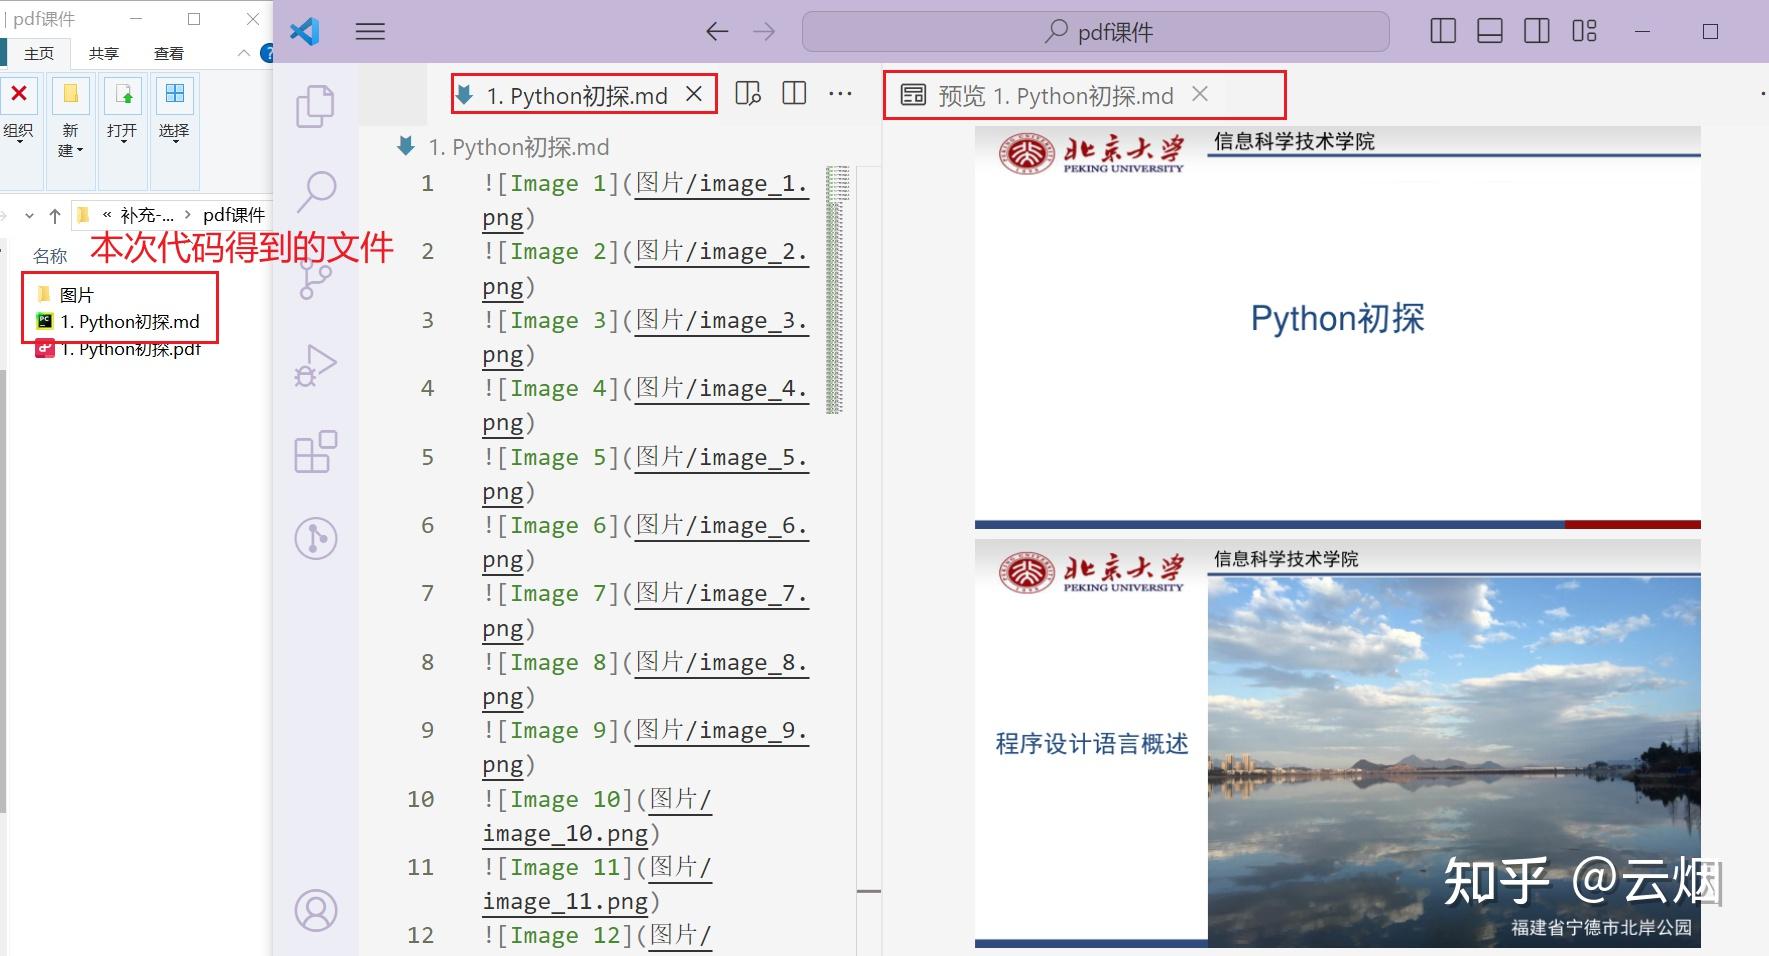The height and width of the screenshot is (956, 1769).
Task: Switch to the 查看 ribbon tab
Action: (169, 53)
